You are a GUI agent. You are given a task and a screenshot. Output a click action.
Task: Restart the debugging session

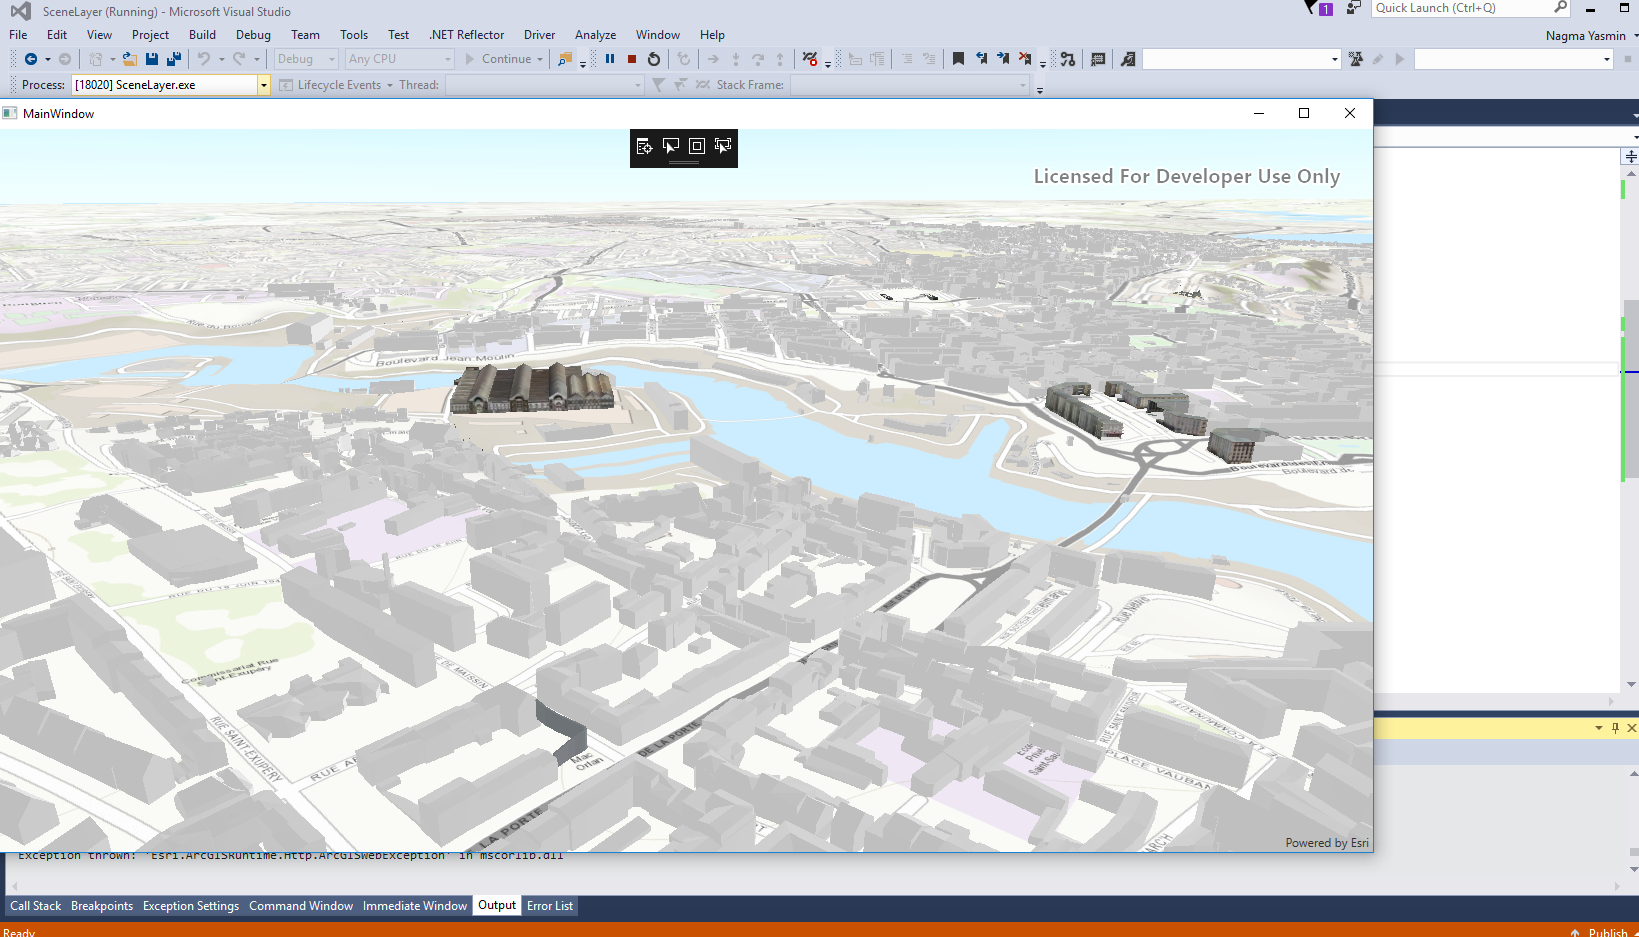coord(654,59)
